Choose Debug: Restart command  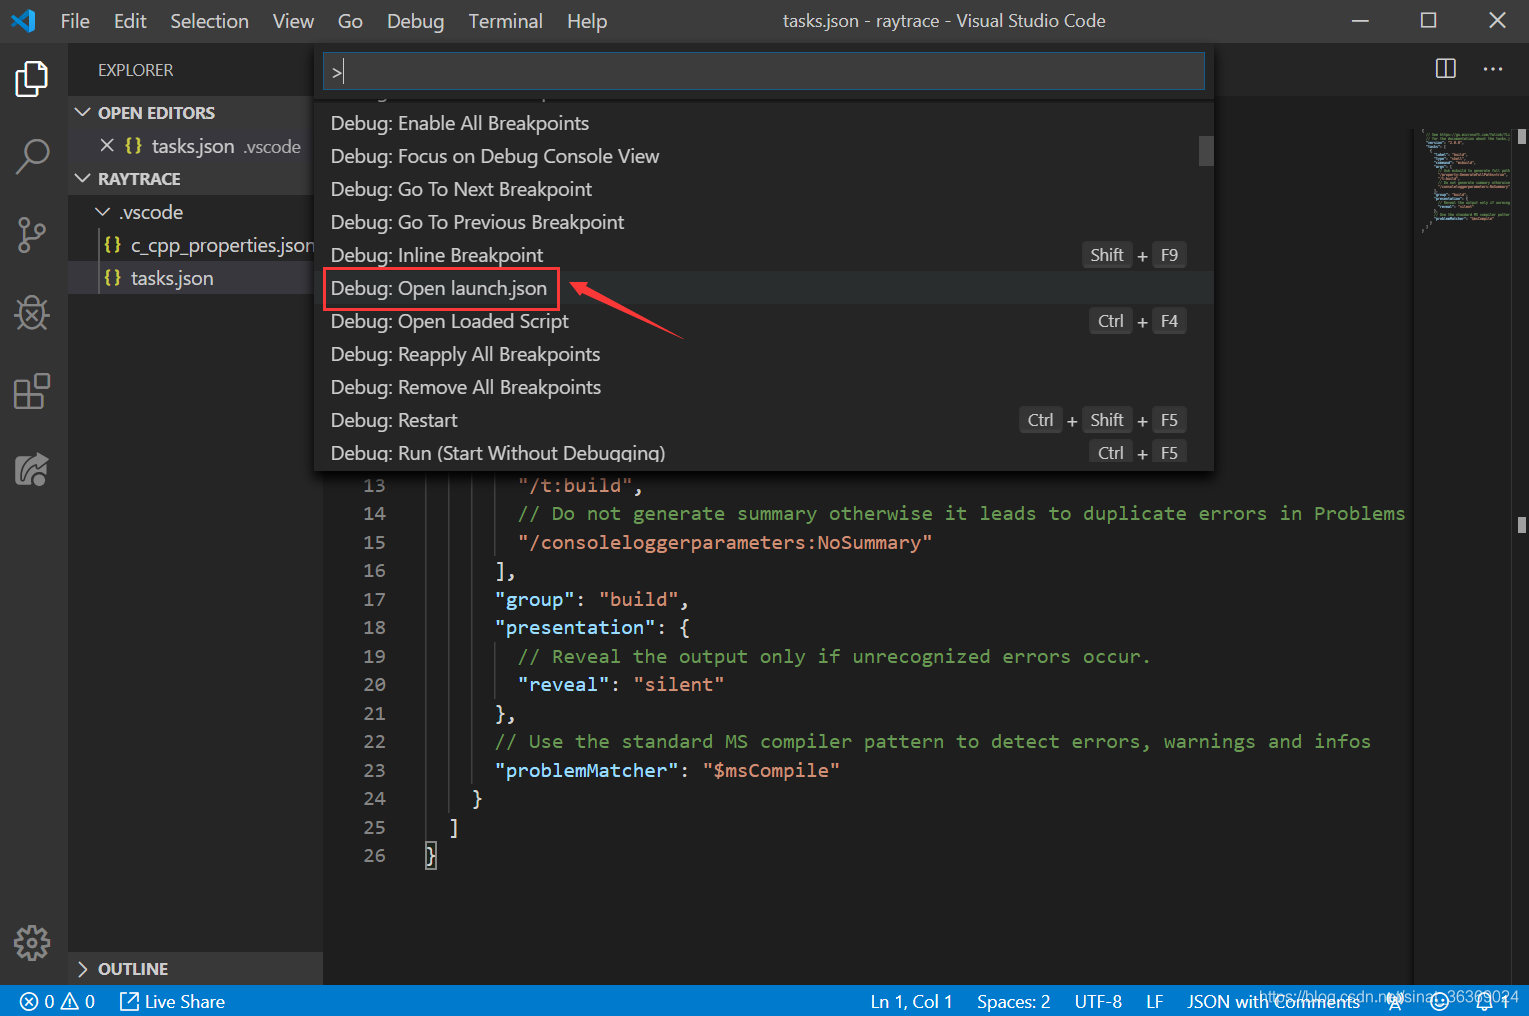764,420
